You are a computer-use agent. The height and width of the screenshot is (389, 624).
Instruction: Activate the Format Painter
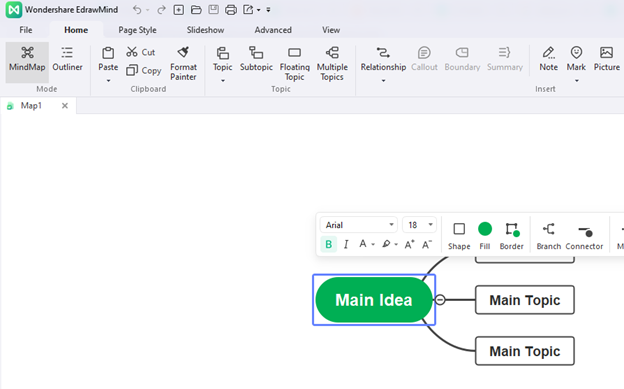(x=183, y=63)
